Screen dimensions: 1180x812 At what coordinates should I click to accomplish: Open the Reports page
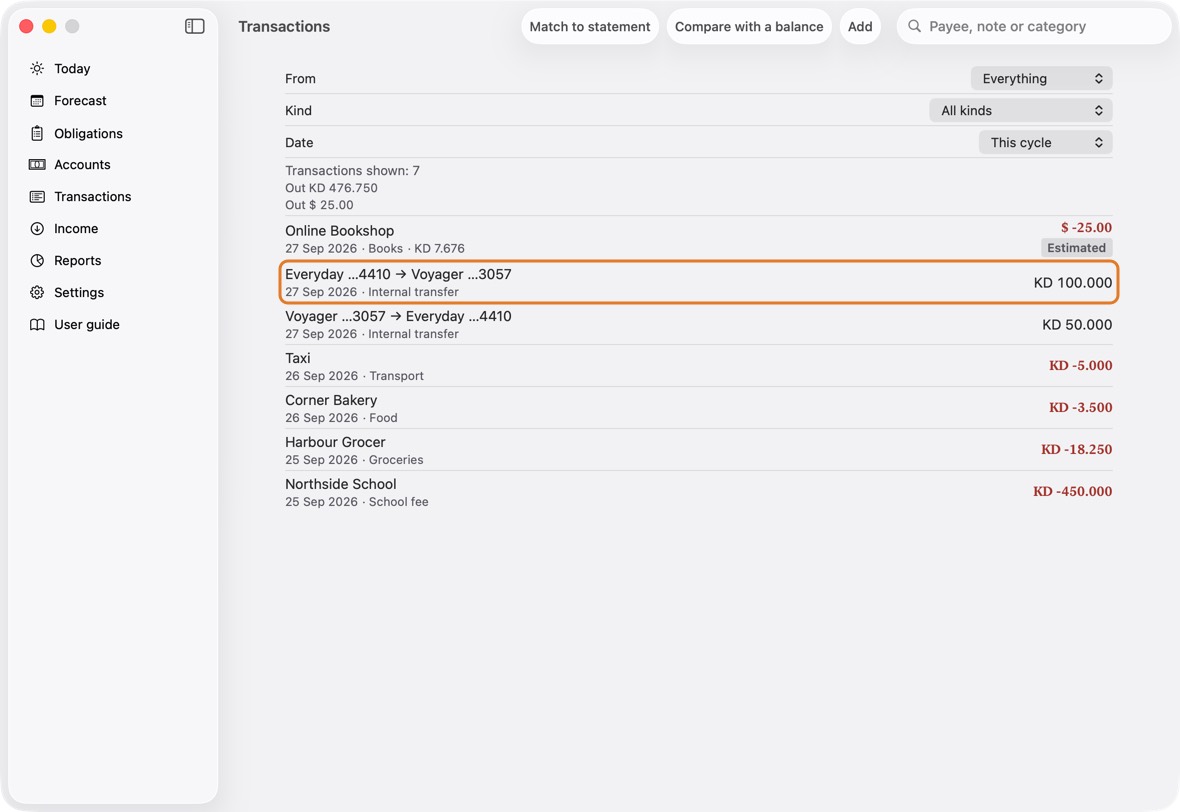78,260
